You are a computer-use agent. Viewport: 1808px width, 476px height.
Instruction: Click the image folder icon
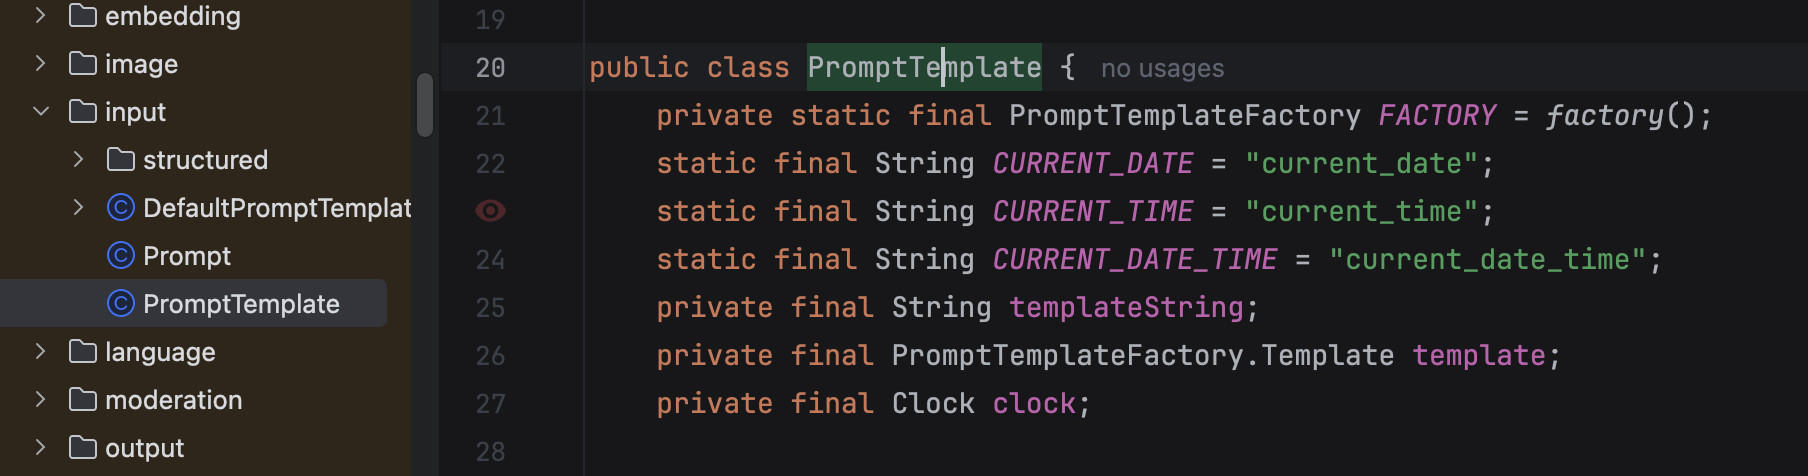(82, 64)
